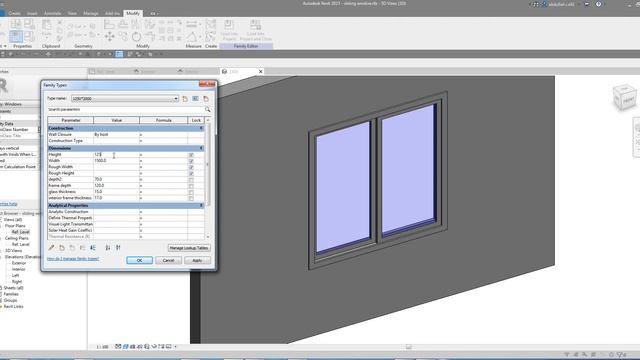The height and width of the screenshot is (360, 640).
Task: Click Cut to clipboard icon
Action: coord(60,22)
